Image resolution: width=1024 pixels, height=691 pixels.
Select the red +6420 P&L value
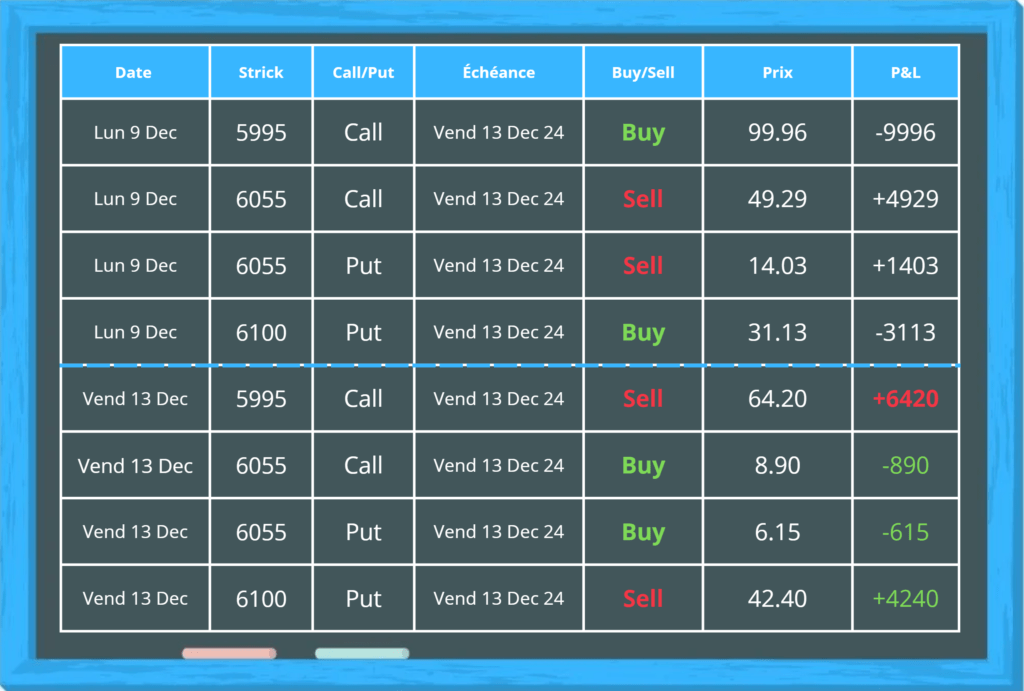[x=905, y=398]
